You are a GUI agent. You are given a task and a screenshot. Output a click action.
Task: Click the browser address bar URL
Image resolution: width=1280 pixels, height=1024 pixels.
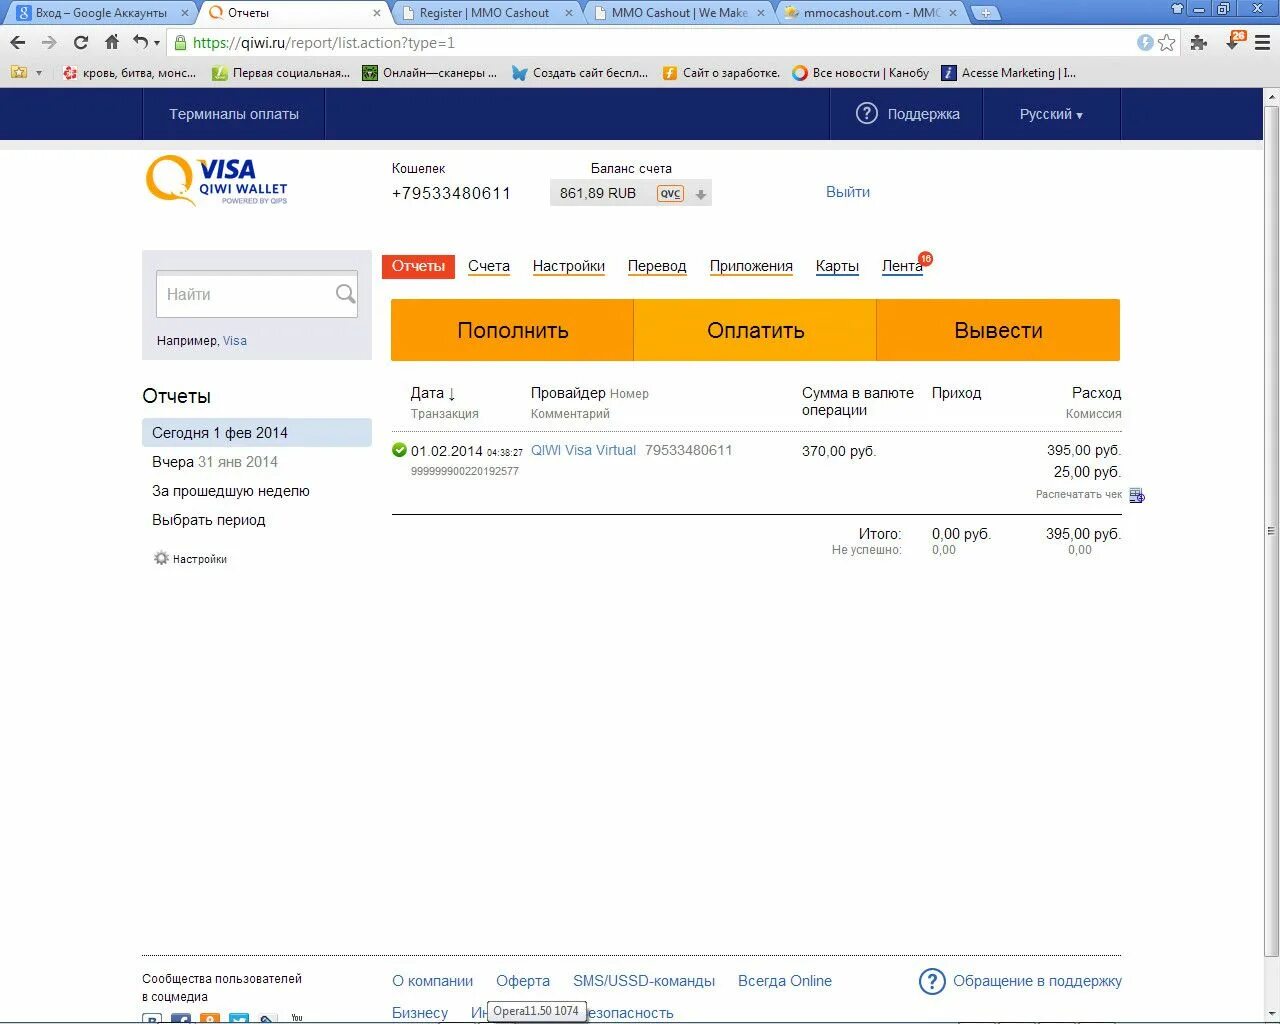coord(323,43)
